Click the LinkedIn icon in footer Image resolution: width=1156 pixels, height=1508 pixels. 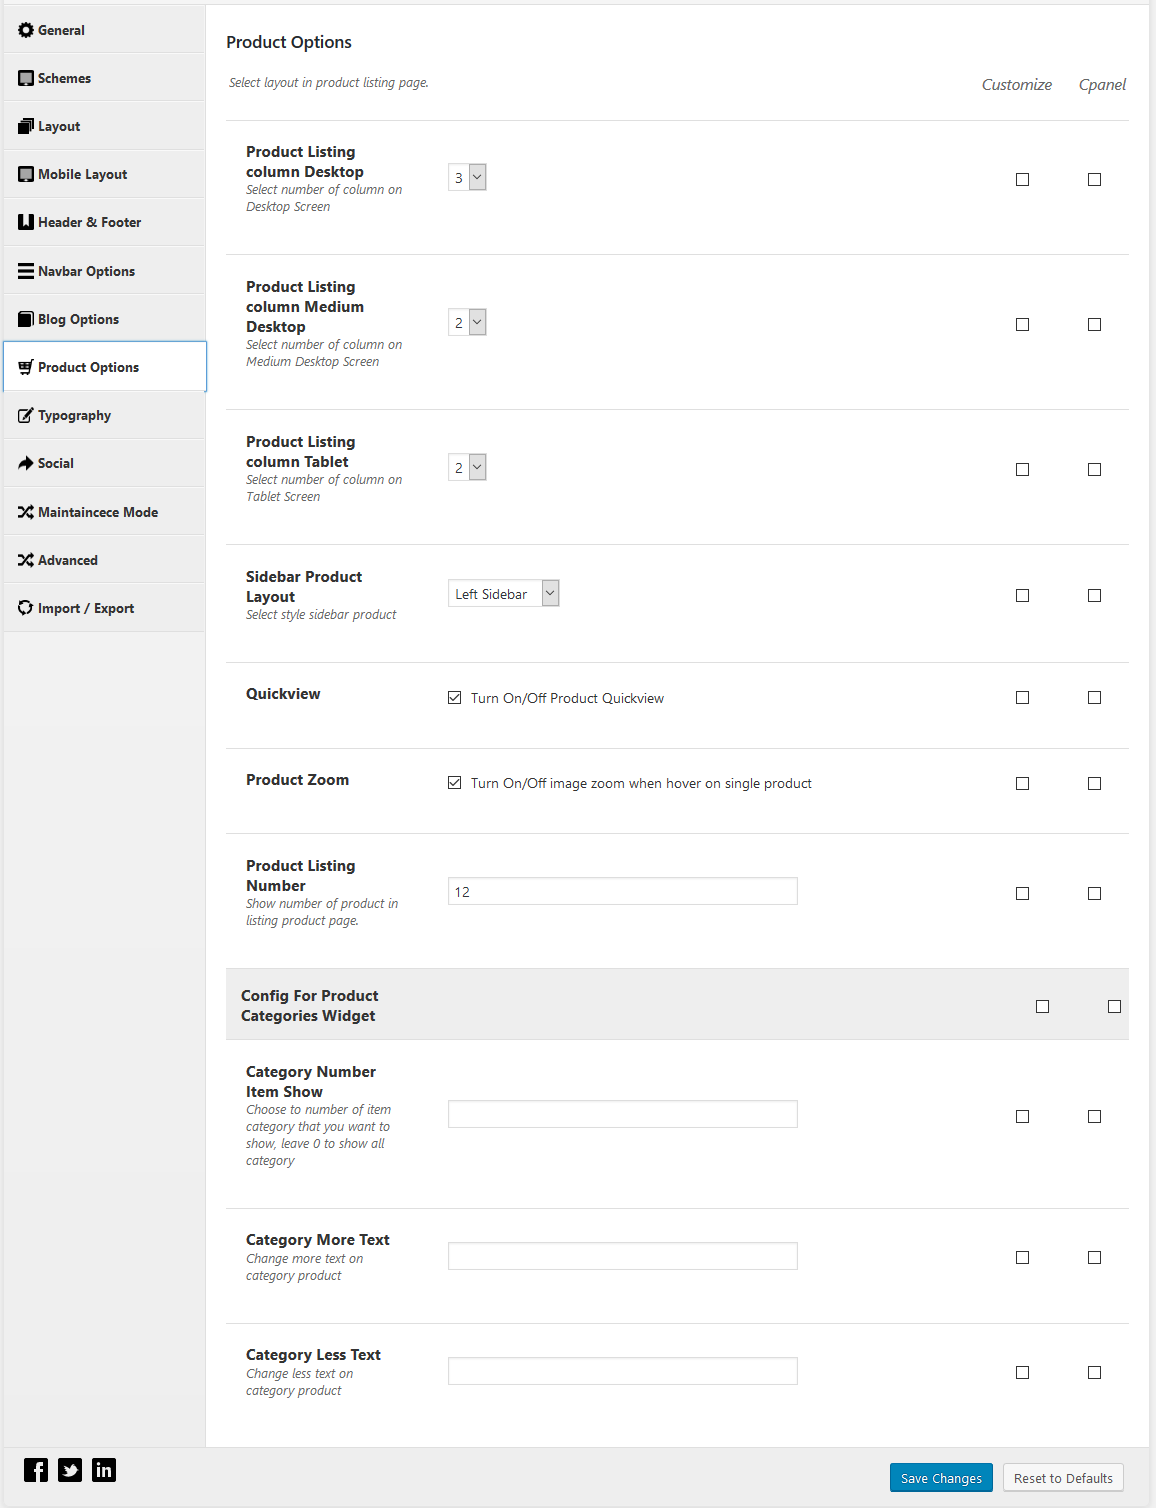pos(104,1470)
